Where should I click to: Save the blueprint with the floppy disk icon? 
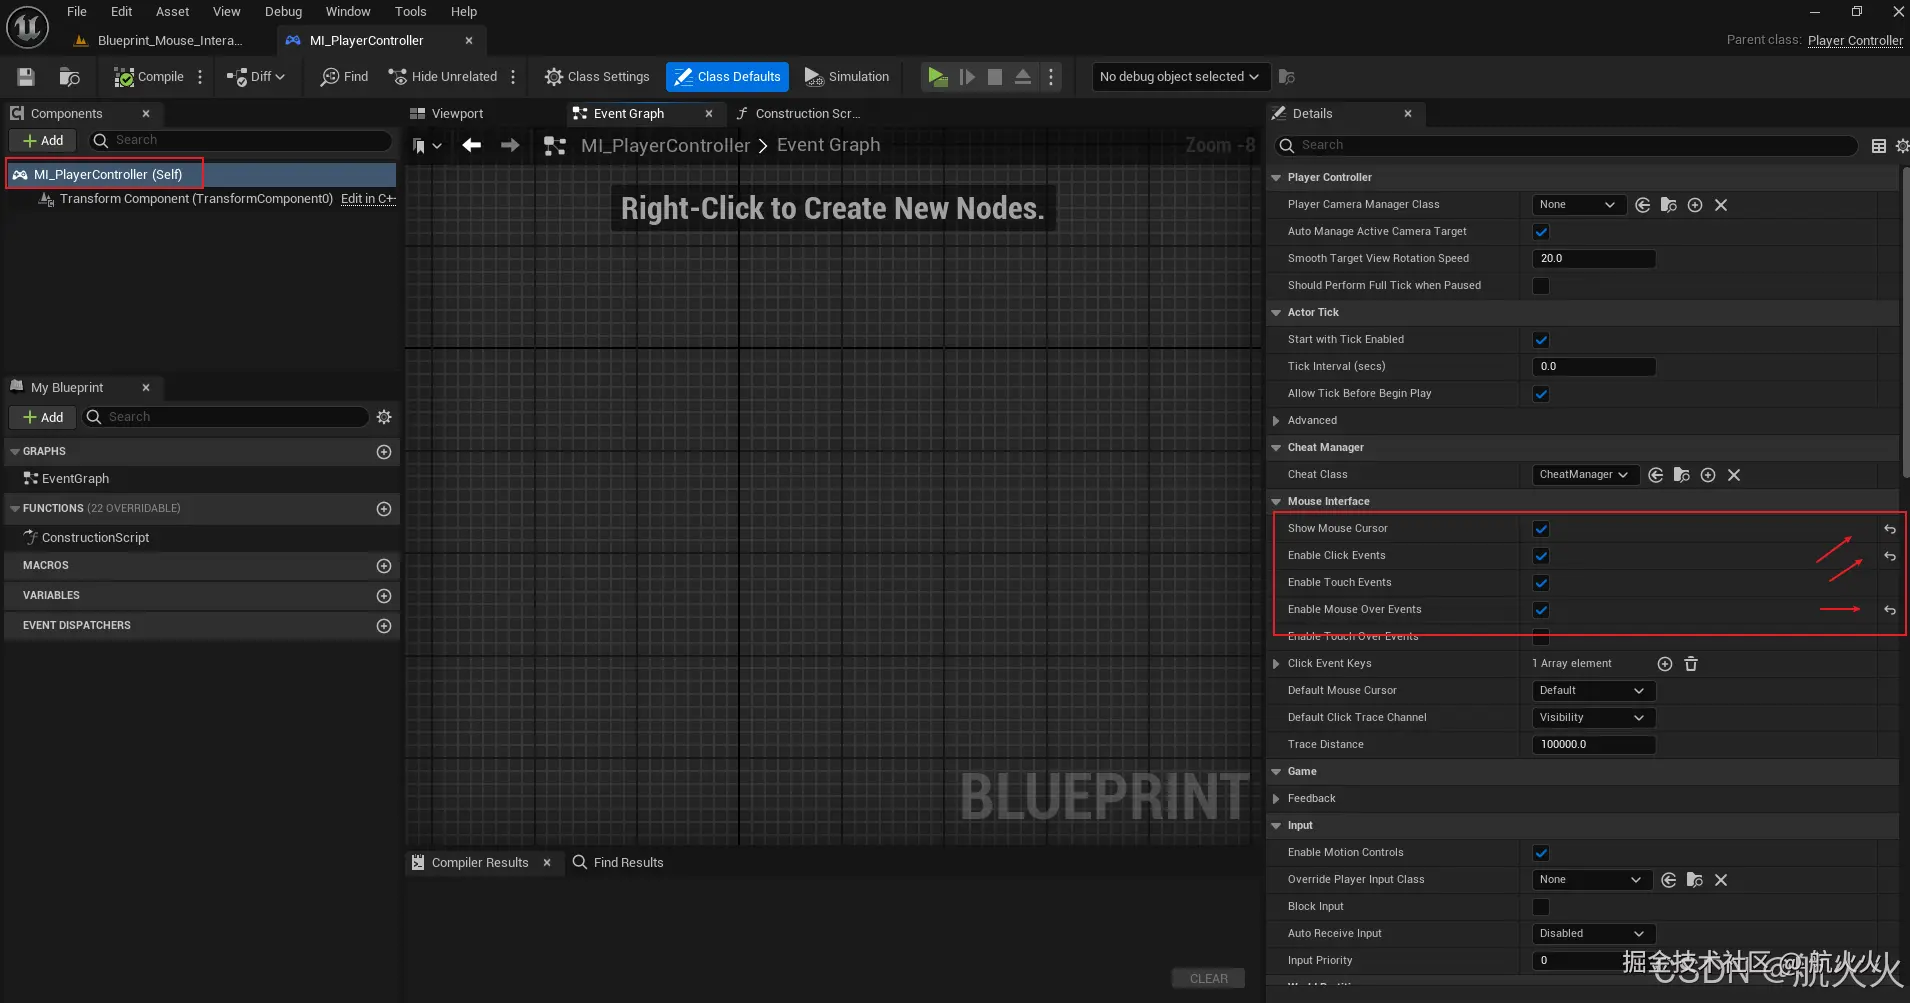click(26, 77)
